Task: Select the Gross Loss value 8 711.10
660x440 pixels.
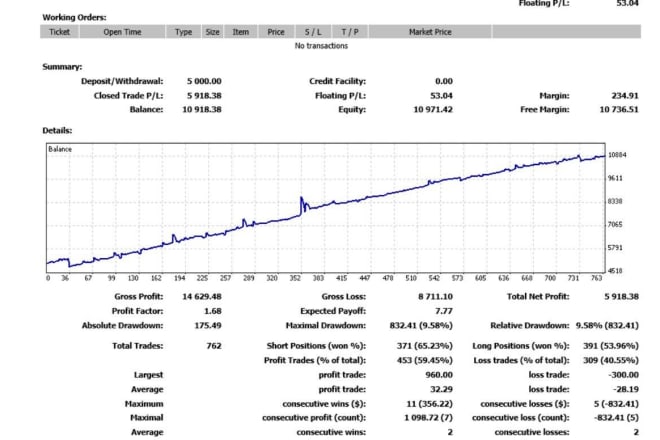Action: click(435, 296)
